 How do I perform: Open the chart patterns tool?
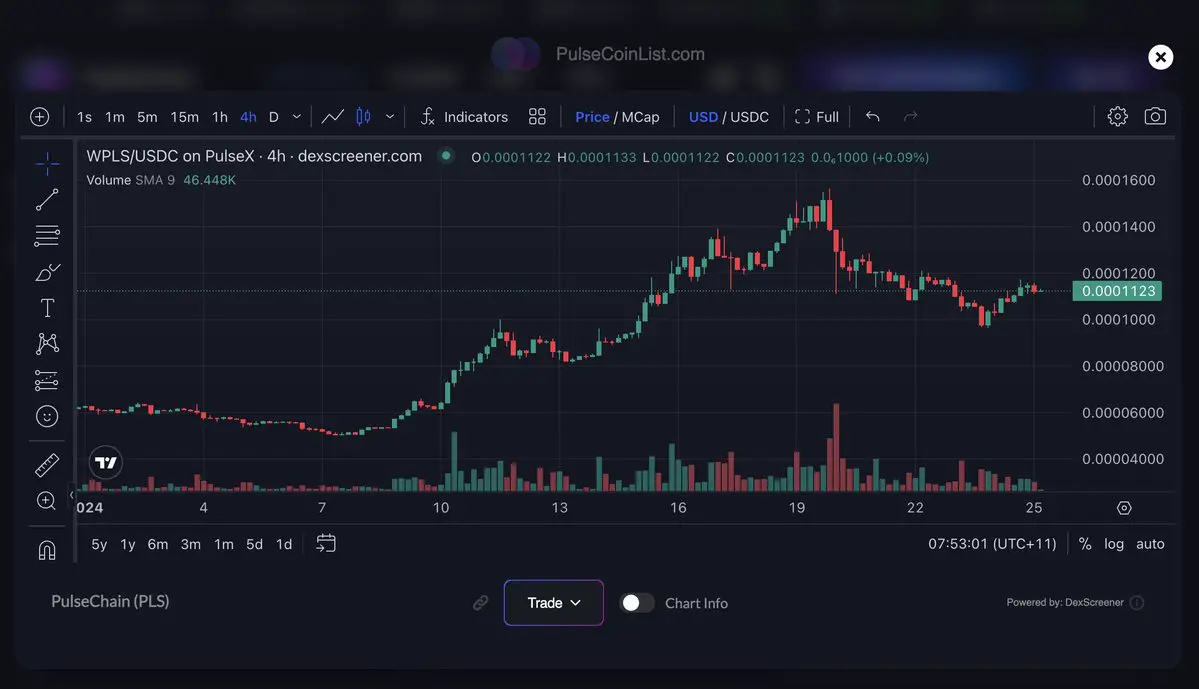pos(47,343)
